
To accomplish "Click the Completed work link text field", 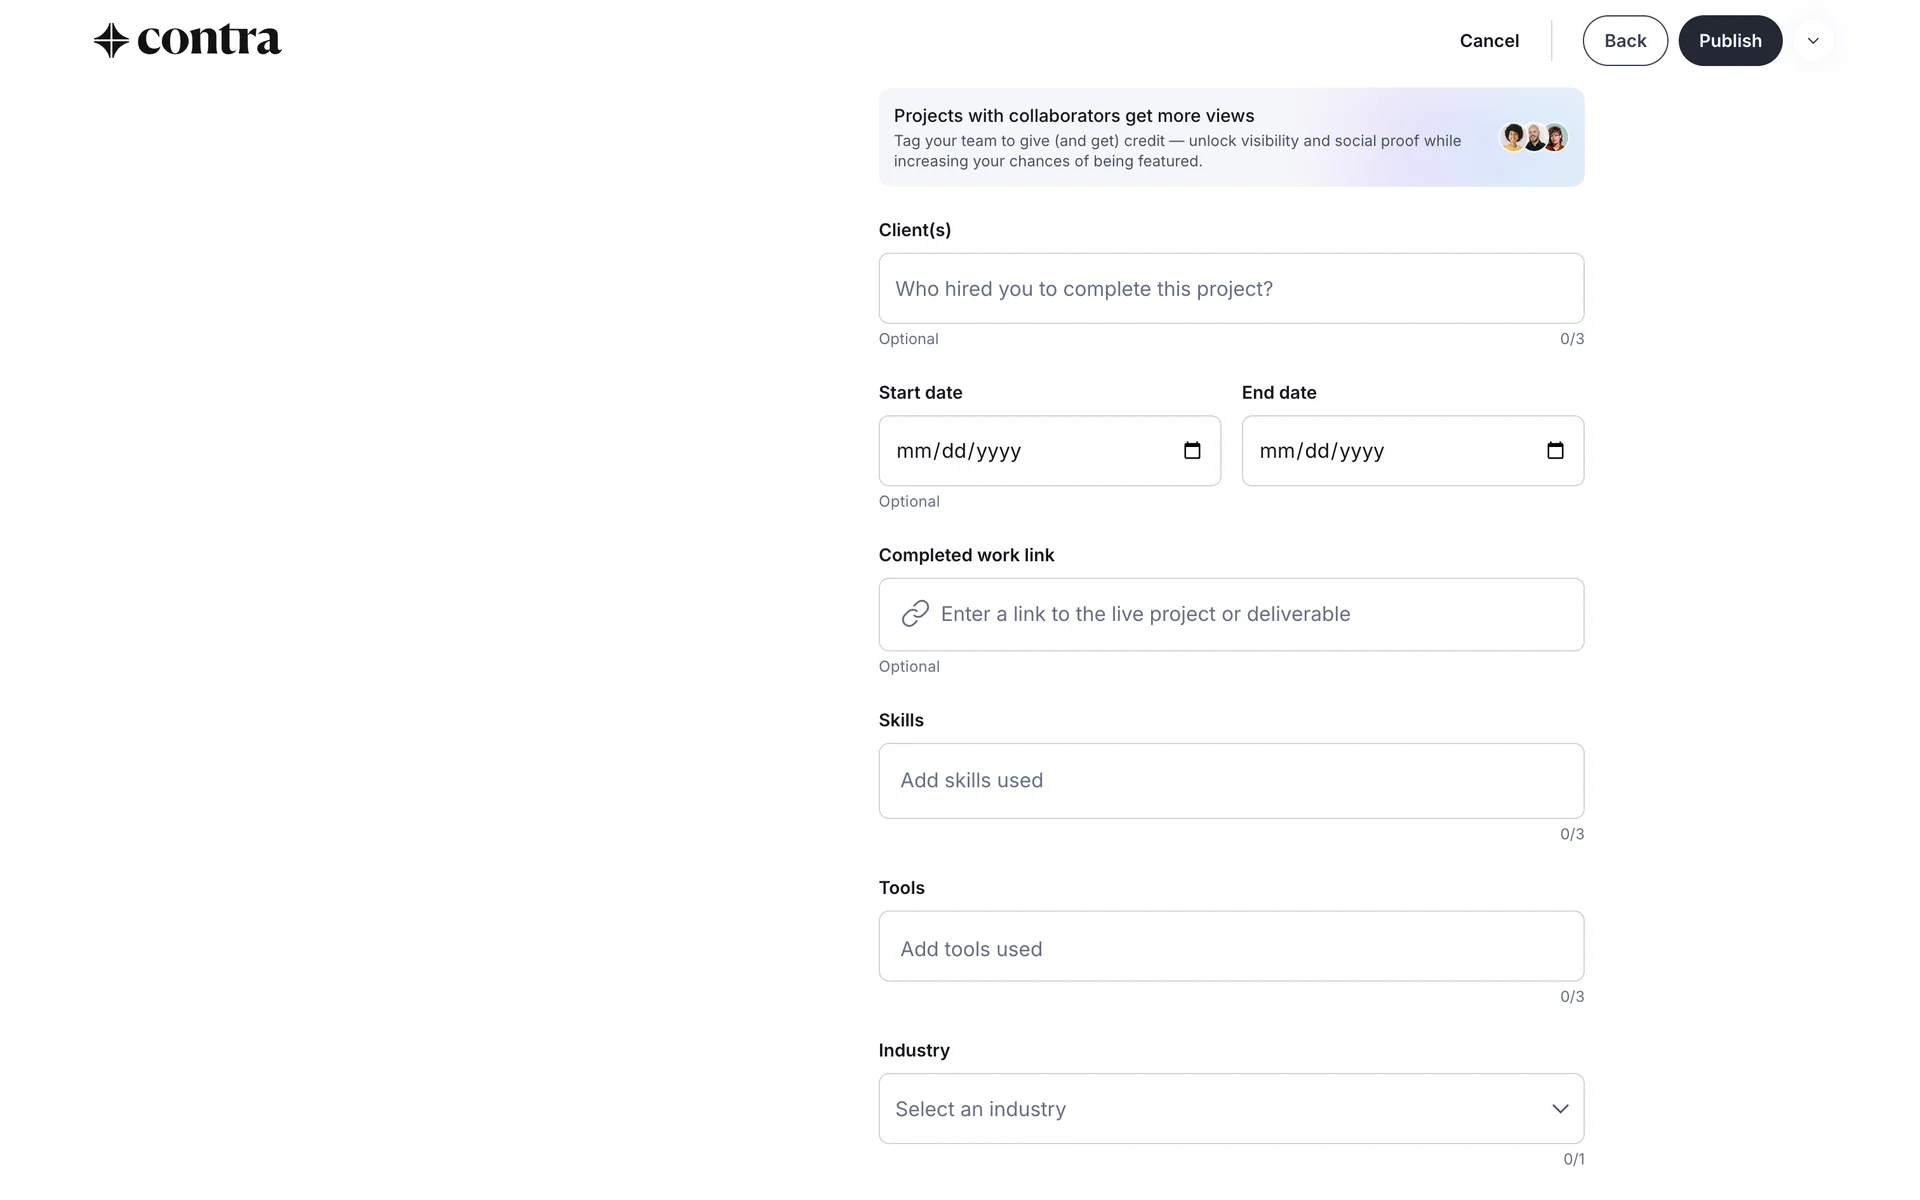I will tap(1250, 614).
